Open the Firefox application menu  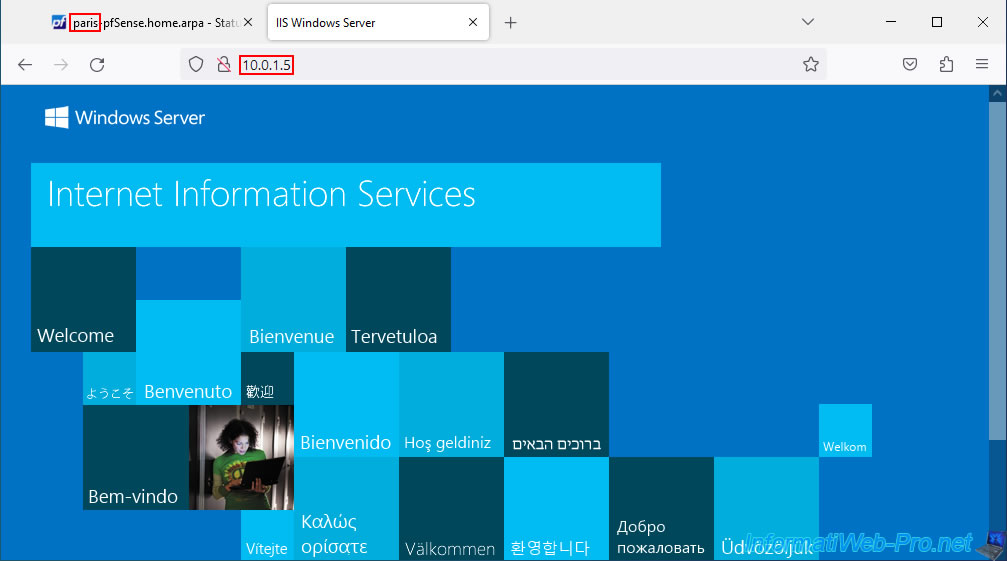click(x=981, y=64)
